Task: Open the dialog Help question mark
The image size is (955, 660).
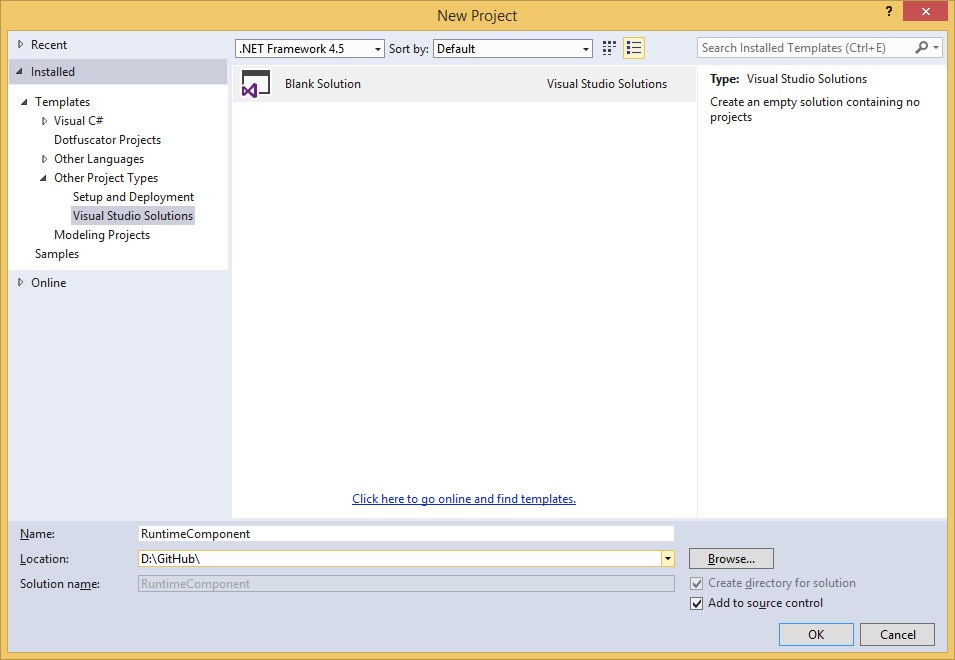Action: point(889,12)
